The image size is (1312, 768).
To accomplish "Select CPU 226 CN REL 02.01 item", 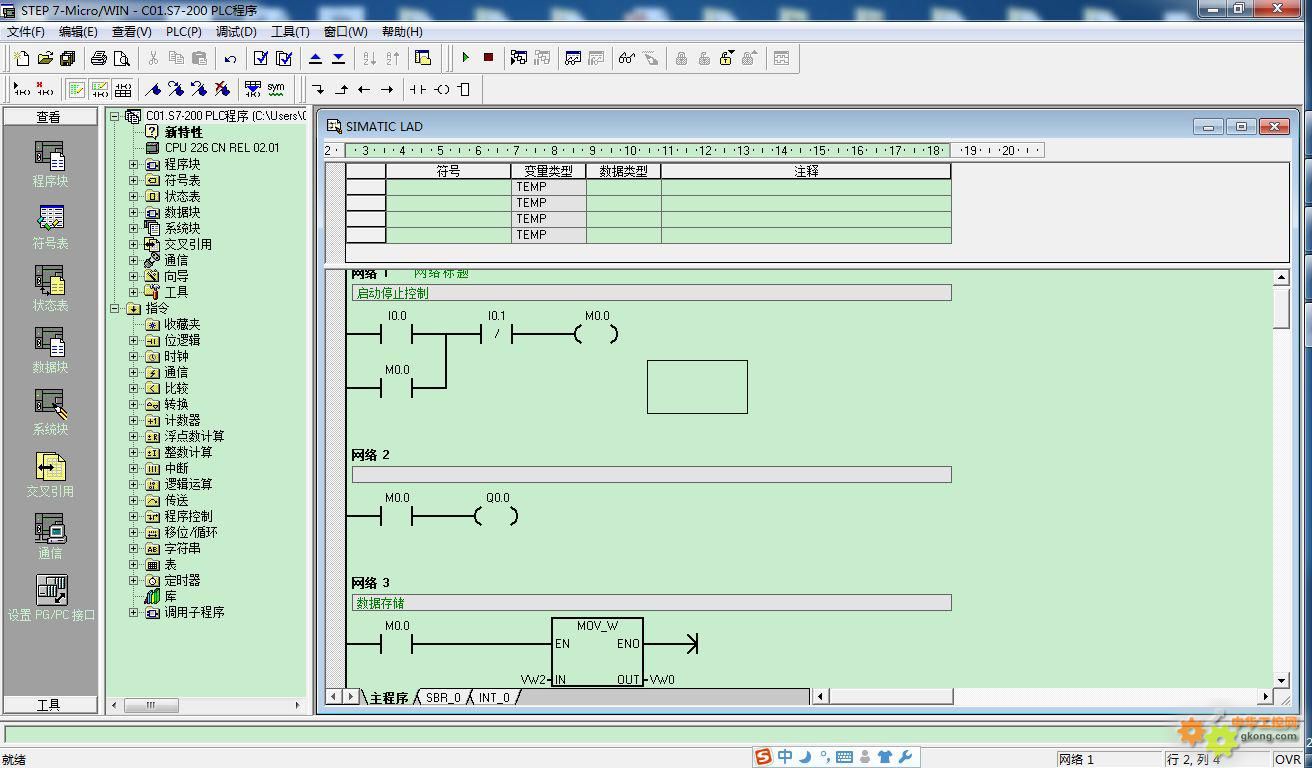I will pos(222,148).
